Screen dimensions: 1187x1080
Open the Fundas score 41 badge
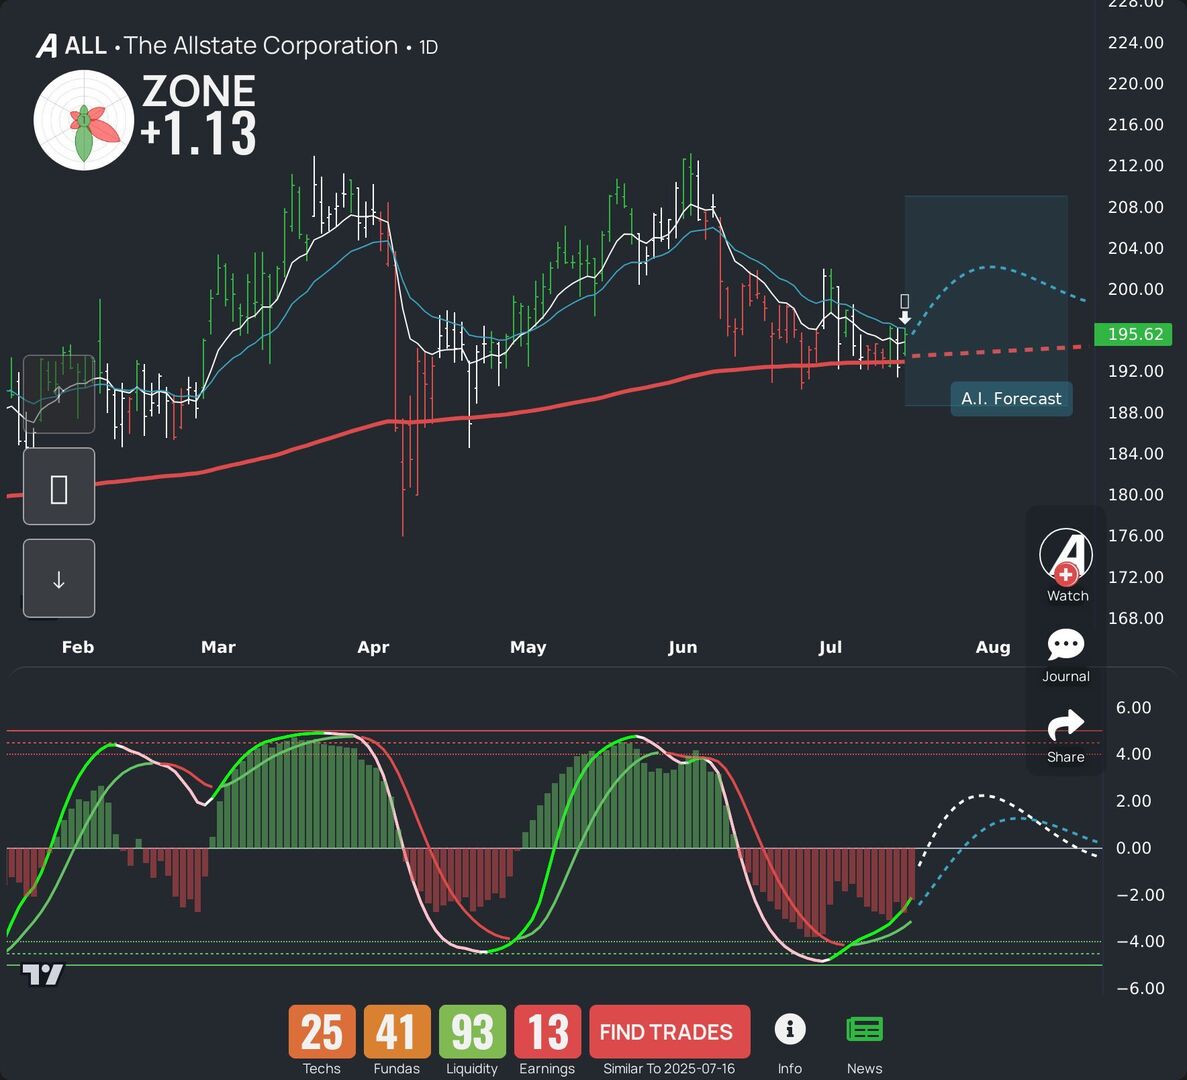pyautogui.click(x=397, y=1031)
